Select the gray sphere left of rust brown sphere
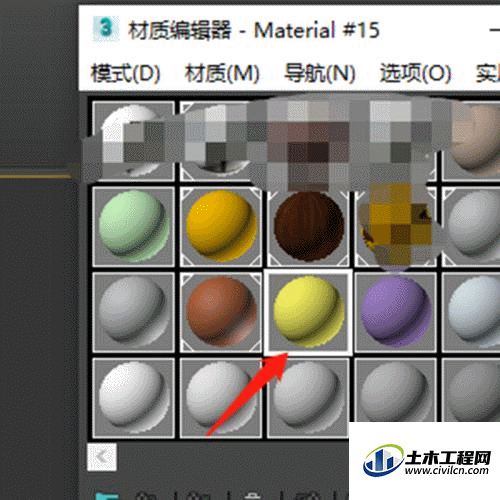This screenshot has height=500, width=500. (133, 312)
